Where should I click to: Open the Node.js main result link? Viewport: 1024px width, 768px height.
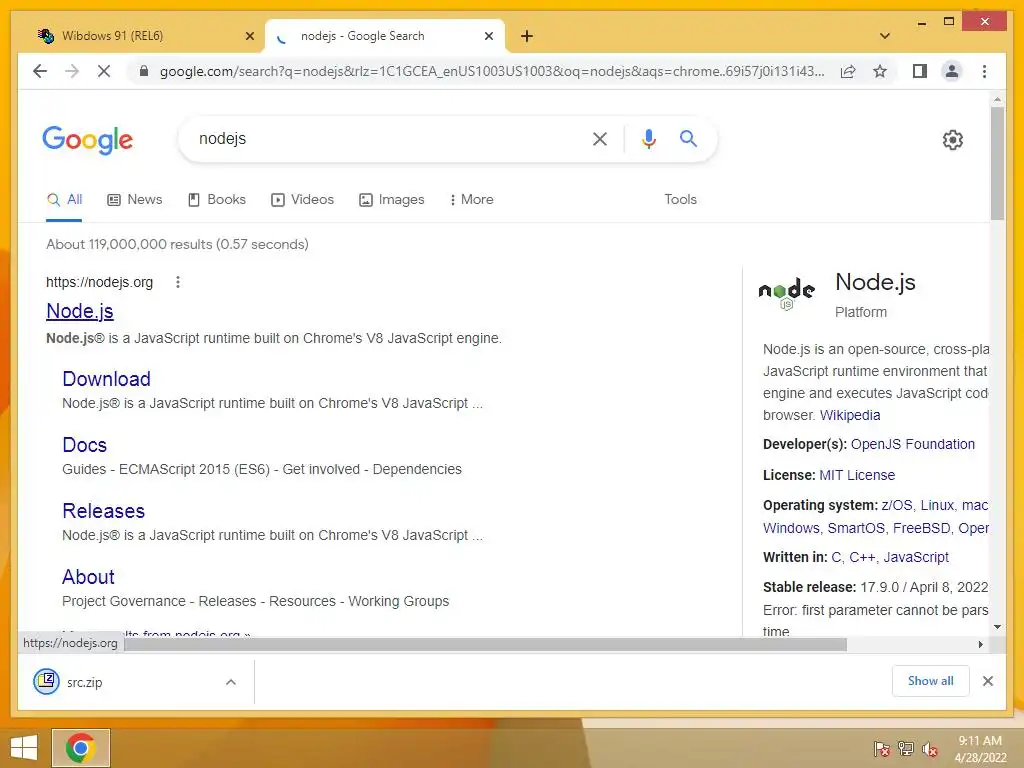[x=80, y=312]
